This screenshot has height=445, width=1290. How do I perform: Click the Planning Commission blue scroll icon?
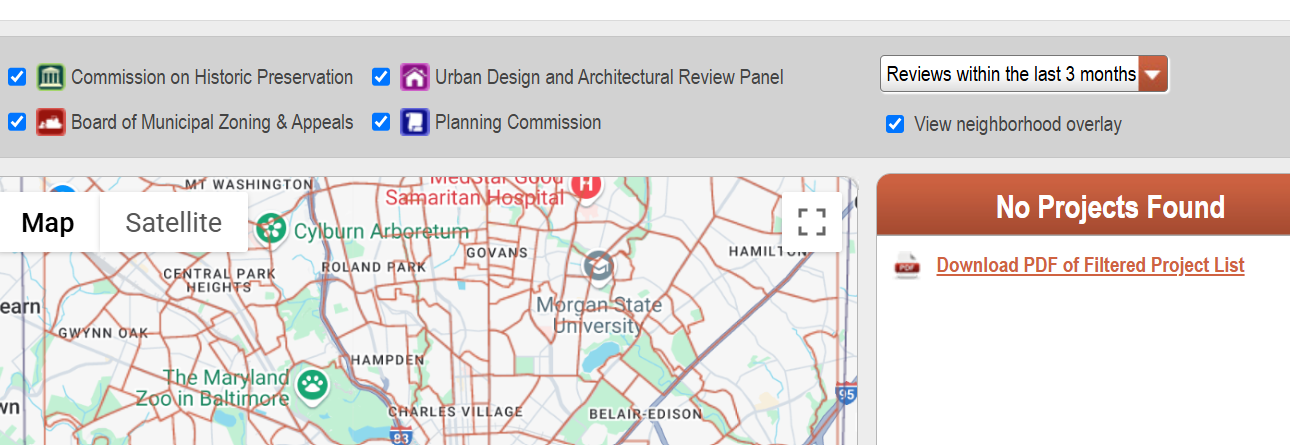415,122
